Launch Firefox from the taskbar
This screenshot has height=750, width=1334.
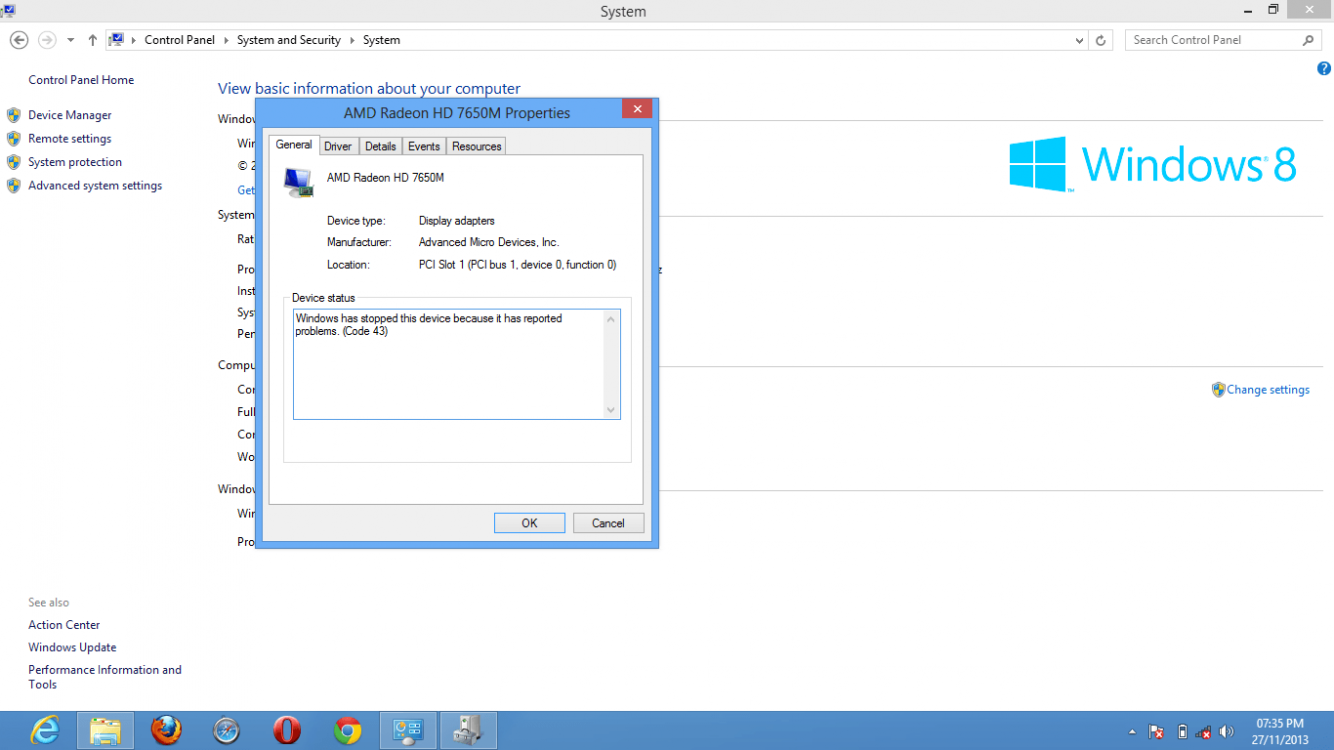pyautogui.click(x=166, y=731)
